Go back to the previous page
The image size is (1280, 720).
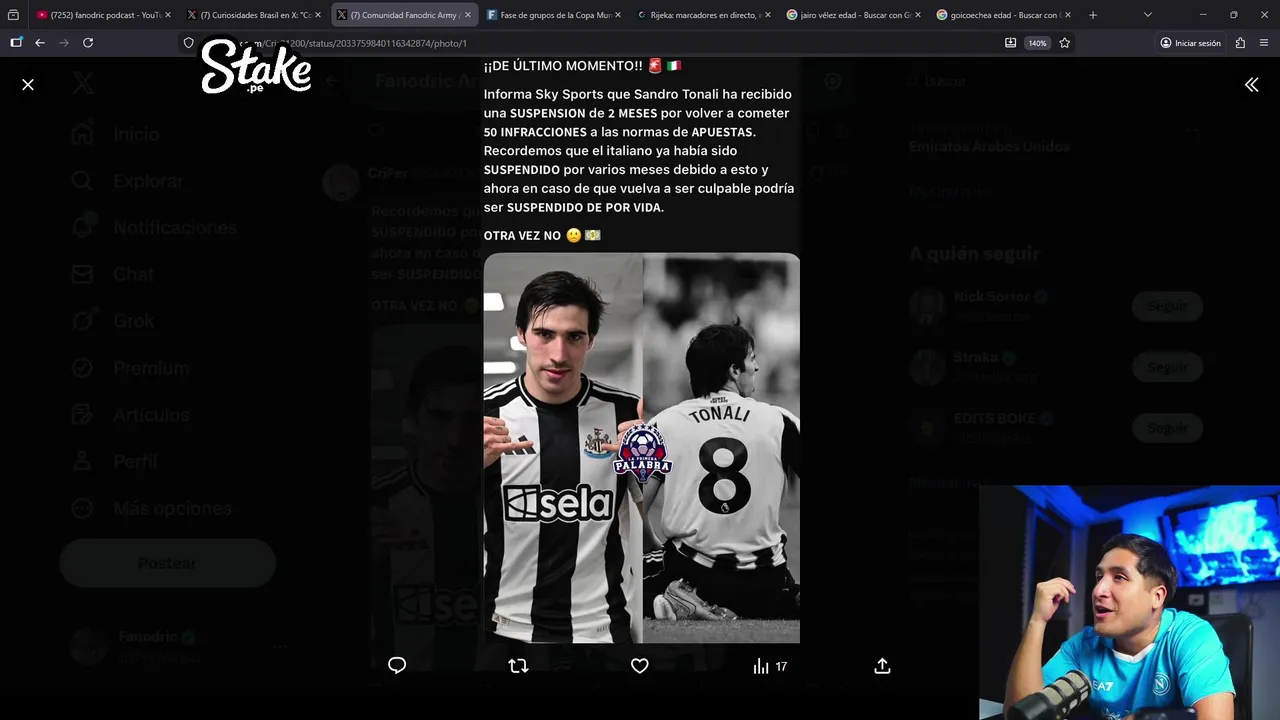[40, 43]
